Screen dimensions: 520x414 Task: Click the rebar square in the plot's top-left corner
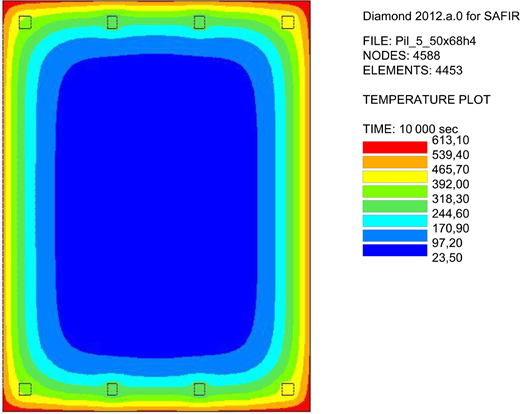pyautogui.click(x=25, y=23)
